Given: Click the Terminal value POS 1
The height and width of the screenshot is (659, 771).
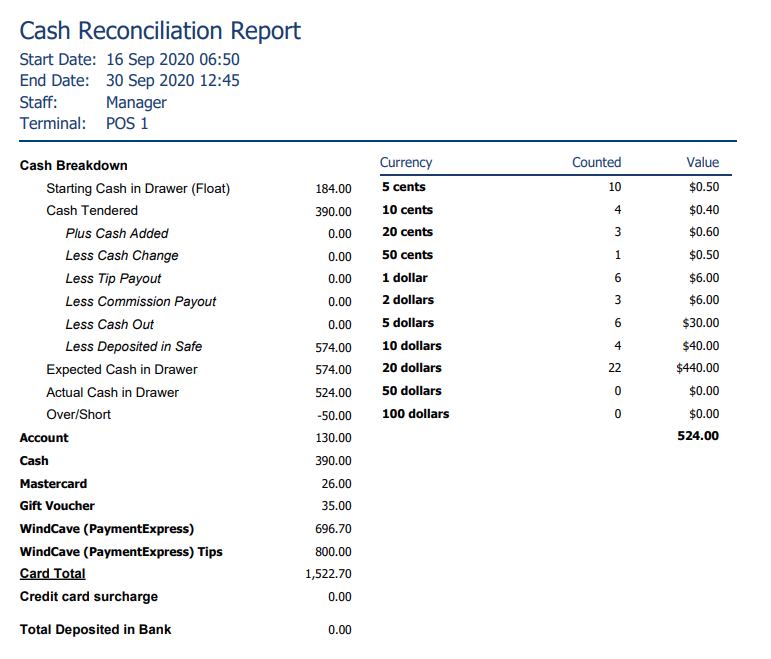Looking at the screenshot, I should (127, 123).
